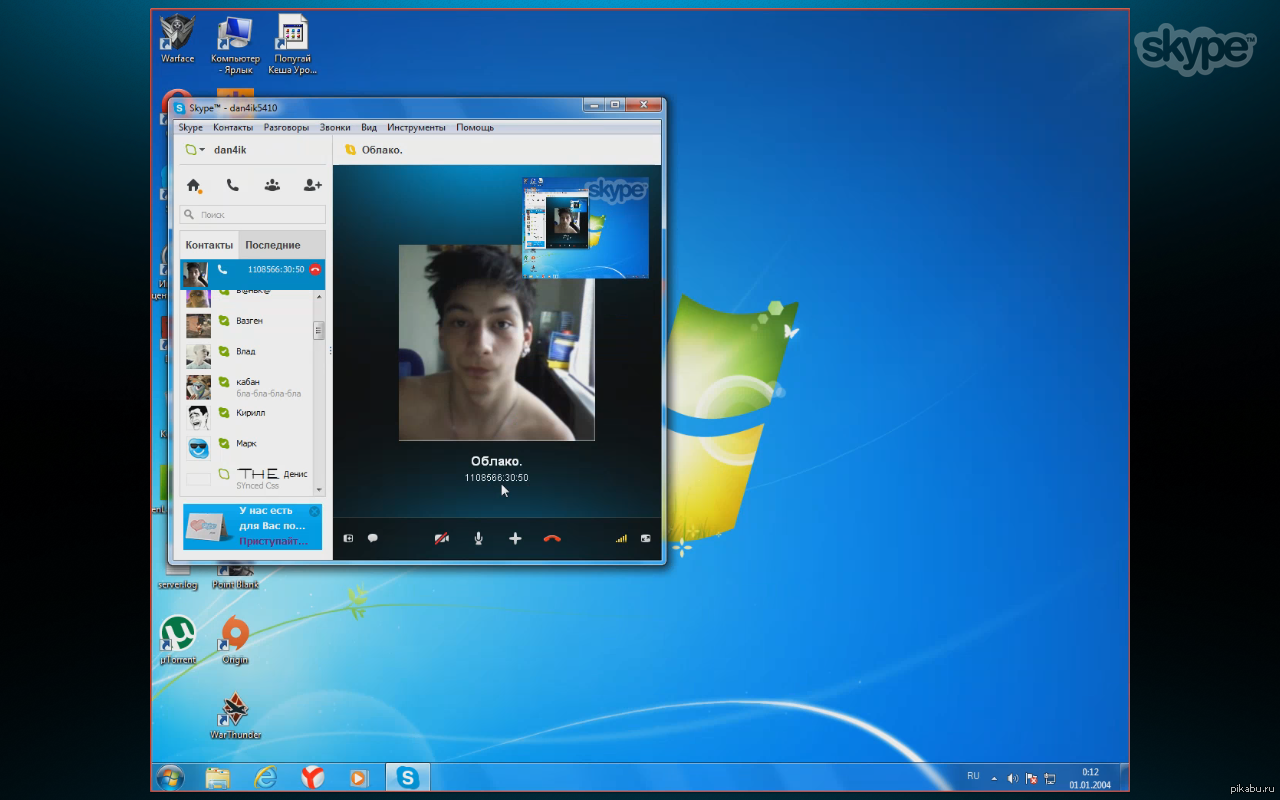1280x800 pixels.
Task: Click the Поиск search field
Action: (x=253, y=214)
